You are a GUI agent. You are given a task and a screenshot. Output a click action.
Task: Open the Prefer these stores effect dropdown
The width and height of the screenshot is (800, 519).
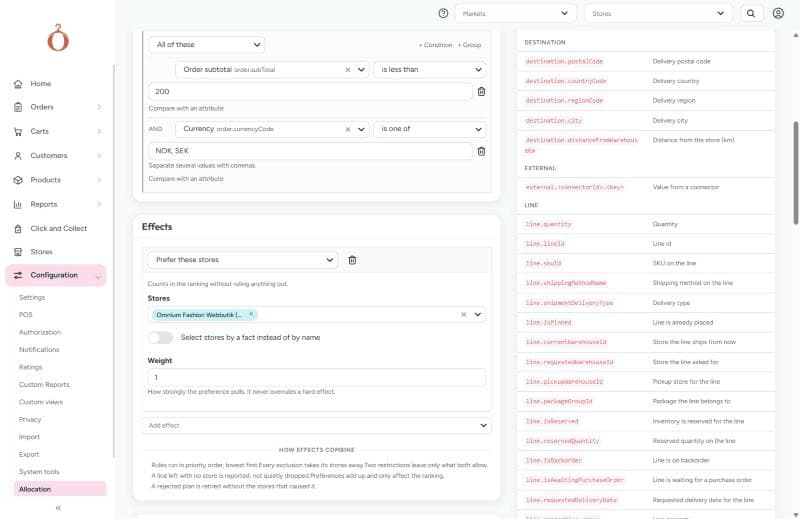[242, 260]
